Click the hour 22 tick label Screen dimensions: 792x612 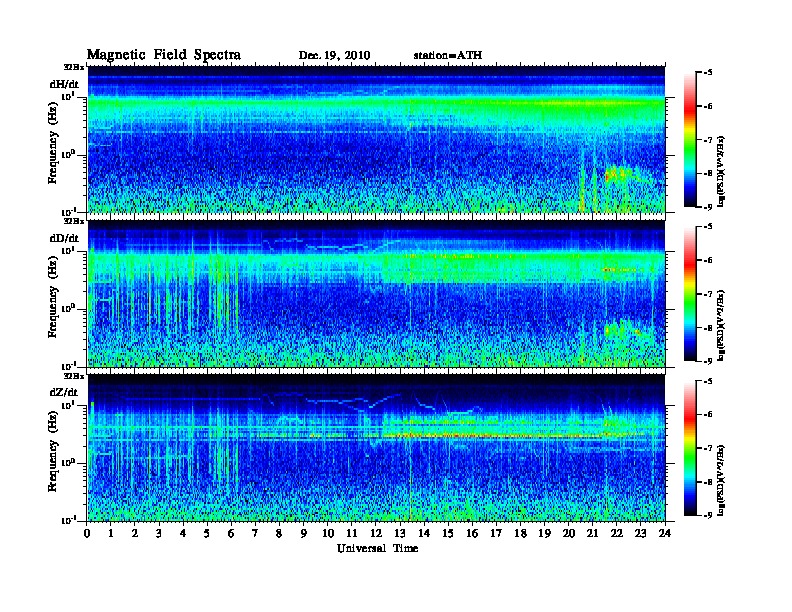pyautogui.click(x=617, y=533)
